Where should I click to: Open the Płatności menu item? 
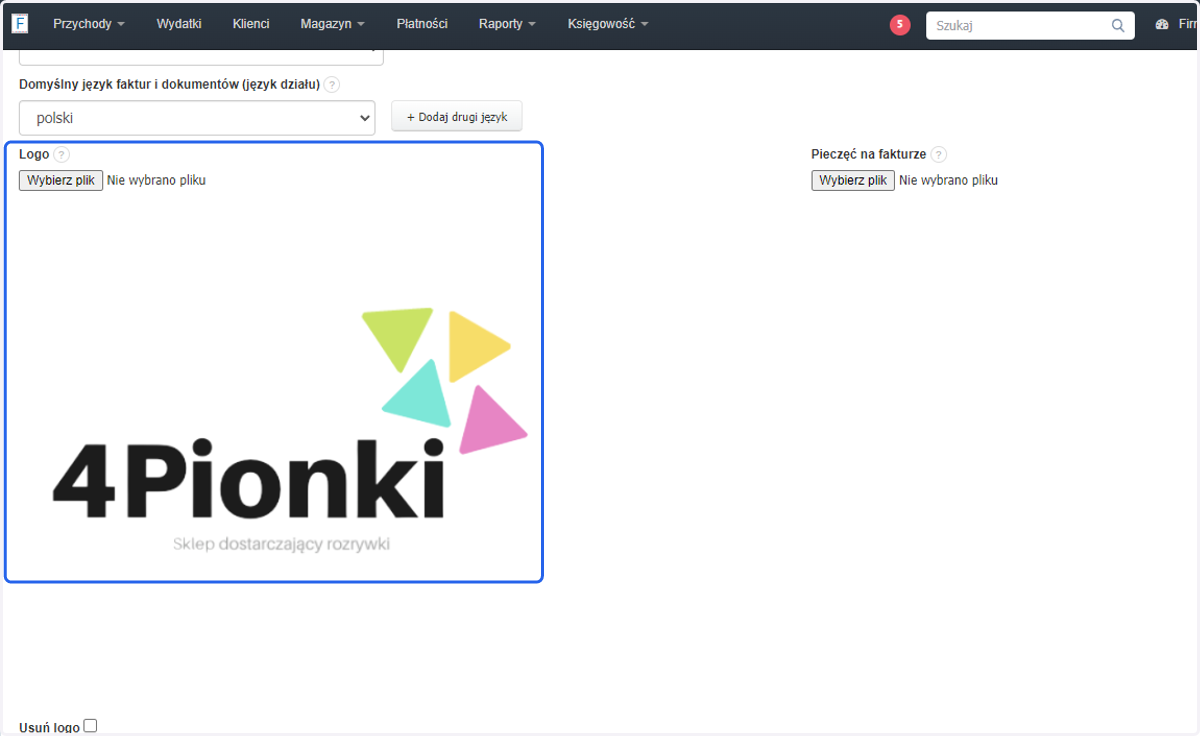click(x=422, y=24)
